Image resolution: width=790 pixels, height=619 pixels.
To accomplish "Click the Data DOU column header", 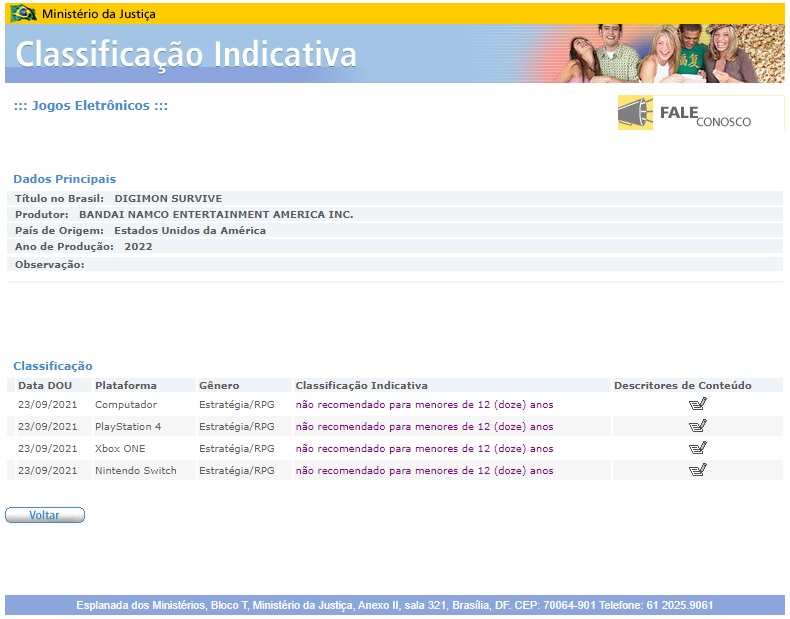I will point(45,385).
